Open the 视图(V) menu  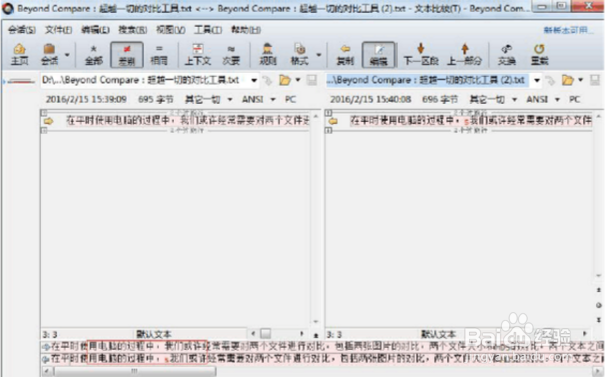click(x=170, y=30)
